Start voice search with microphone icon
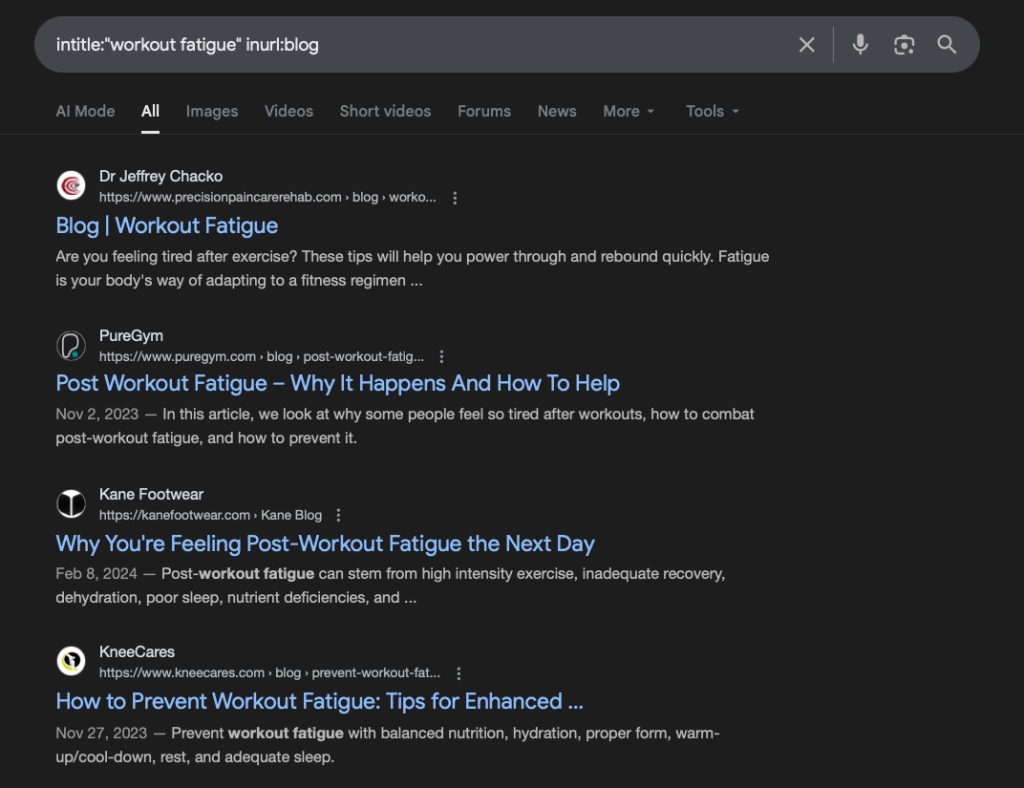The image size is (1024, 788). point(860,45)
